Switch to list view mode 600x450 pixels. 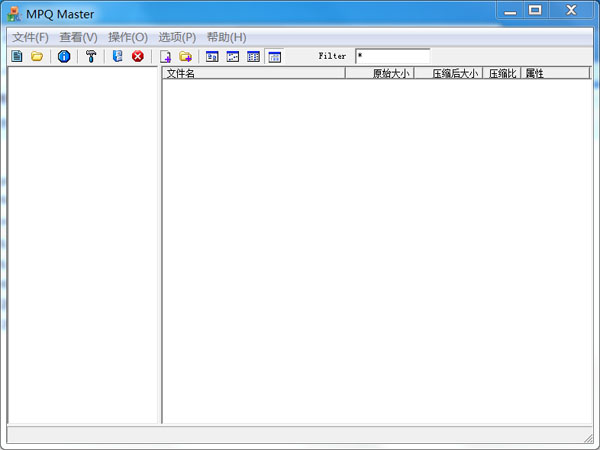(x=253, y=57)
